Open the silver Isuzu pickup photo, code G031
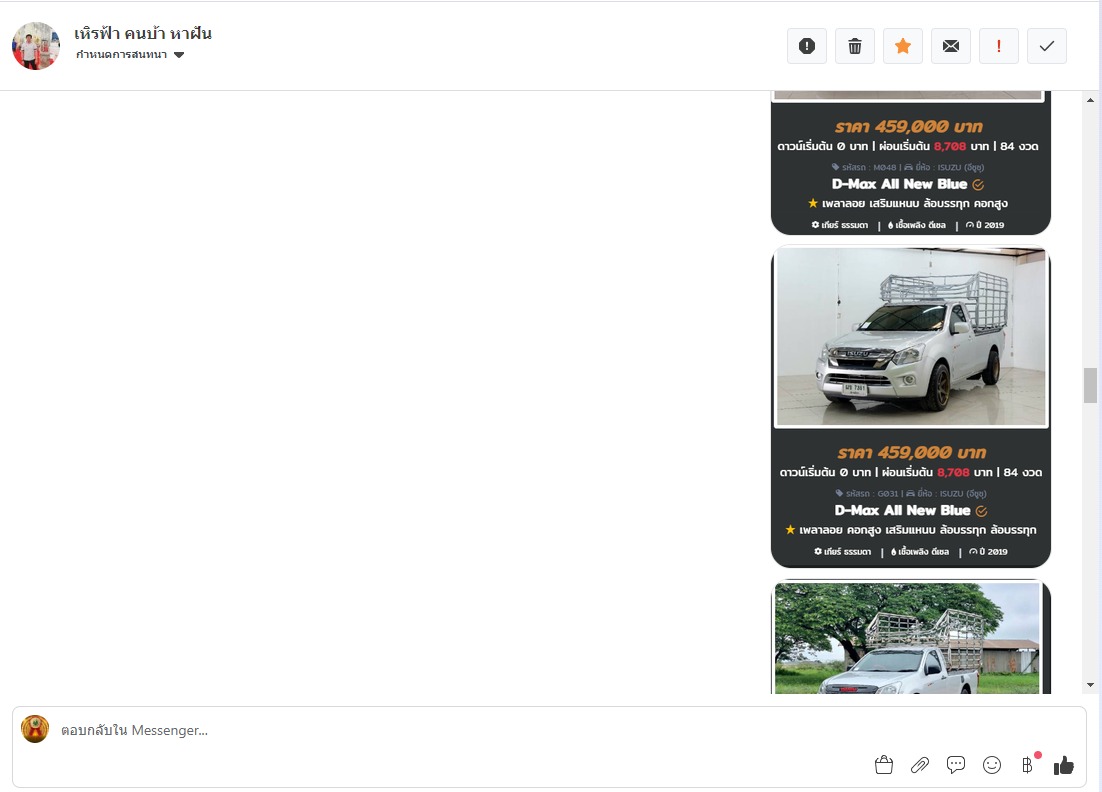 911,337
